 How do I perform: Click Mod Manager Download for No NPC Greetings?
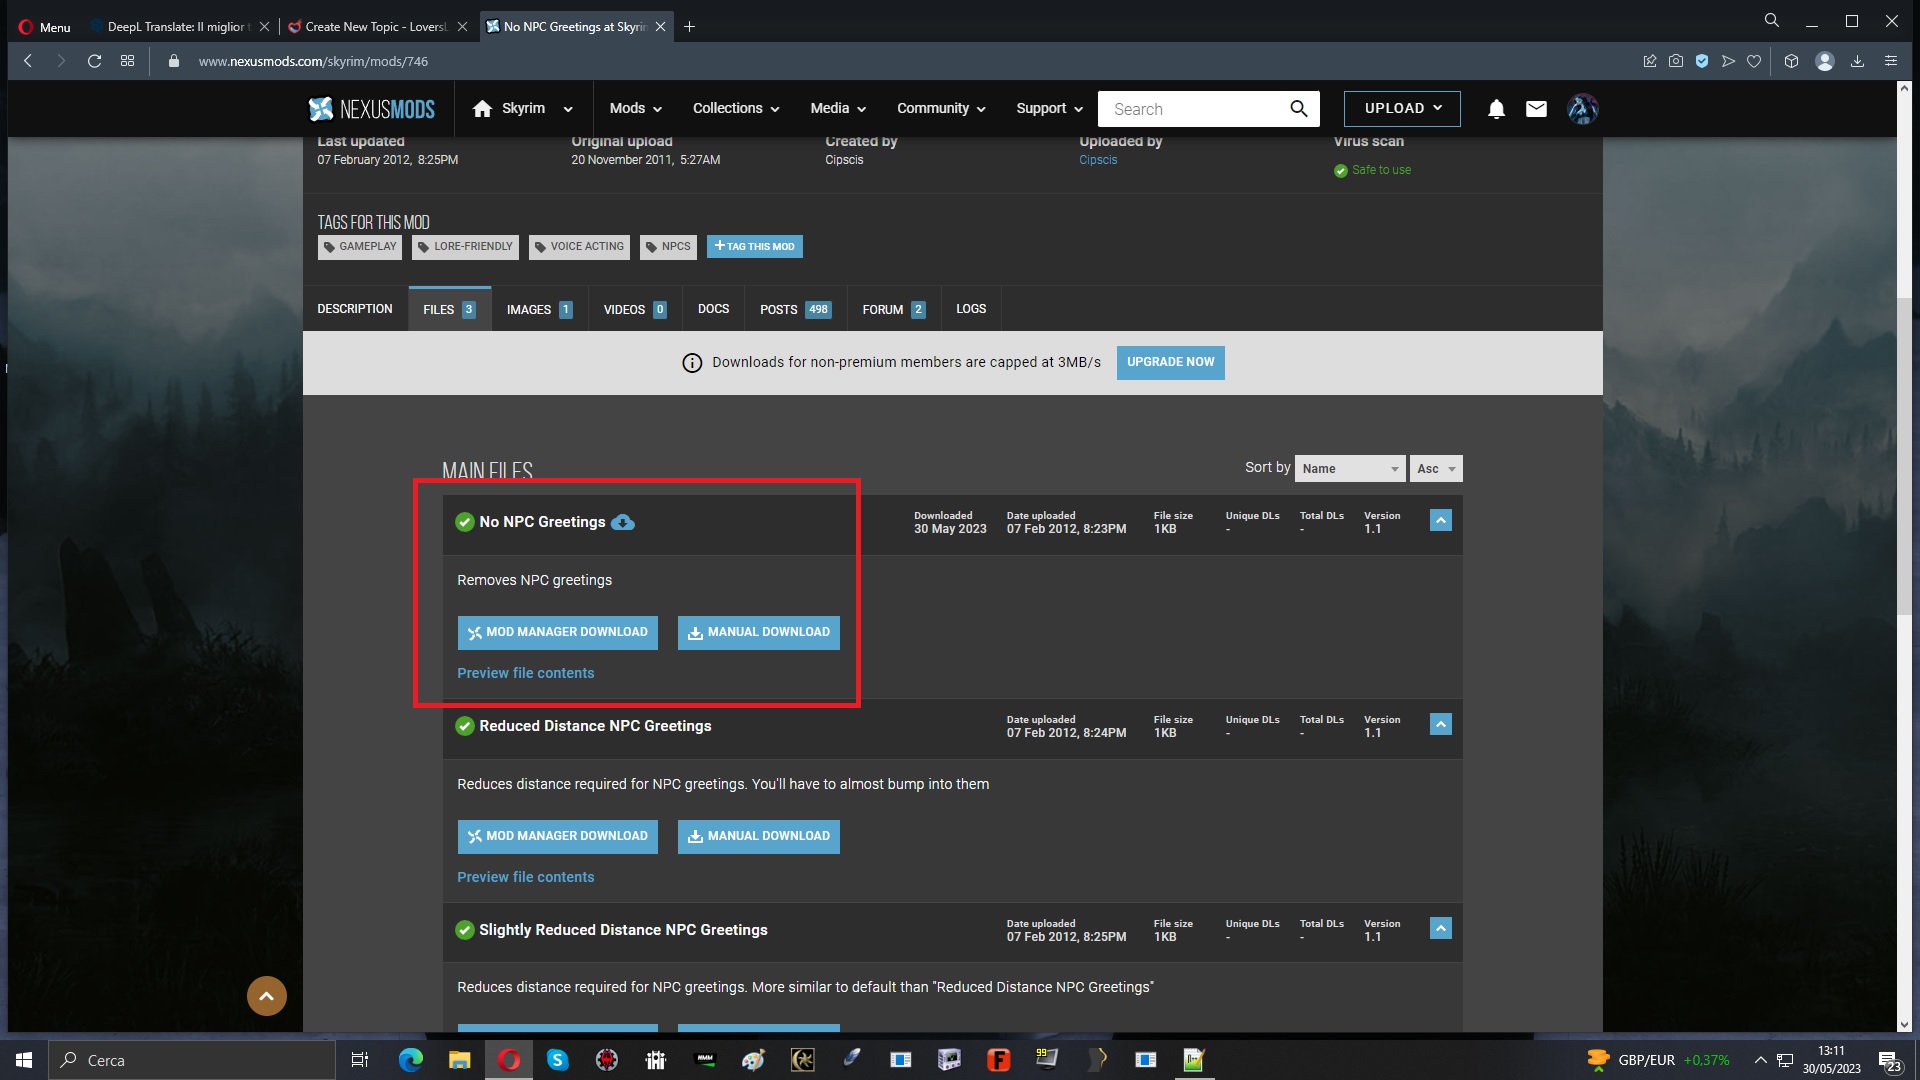557,632
